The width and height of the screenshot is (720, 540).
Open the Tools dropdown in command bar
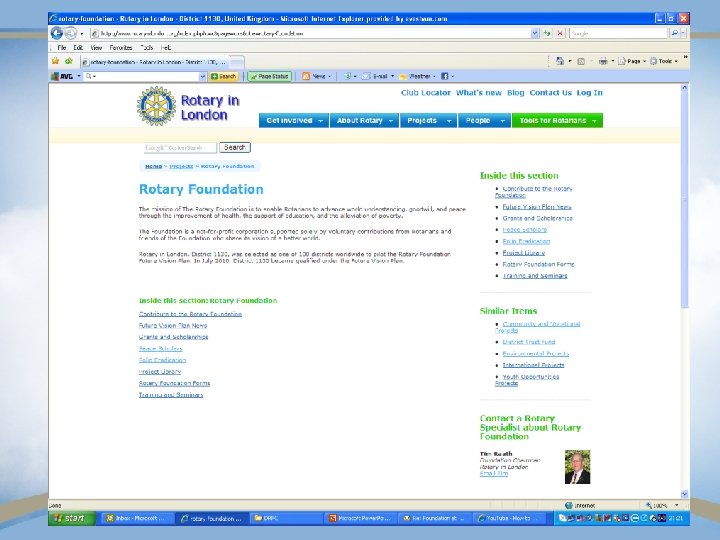click(x=664, y=61)
